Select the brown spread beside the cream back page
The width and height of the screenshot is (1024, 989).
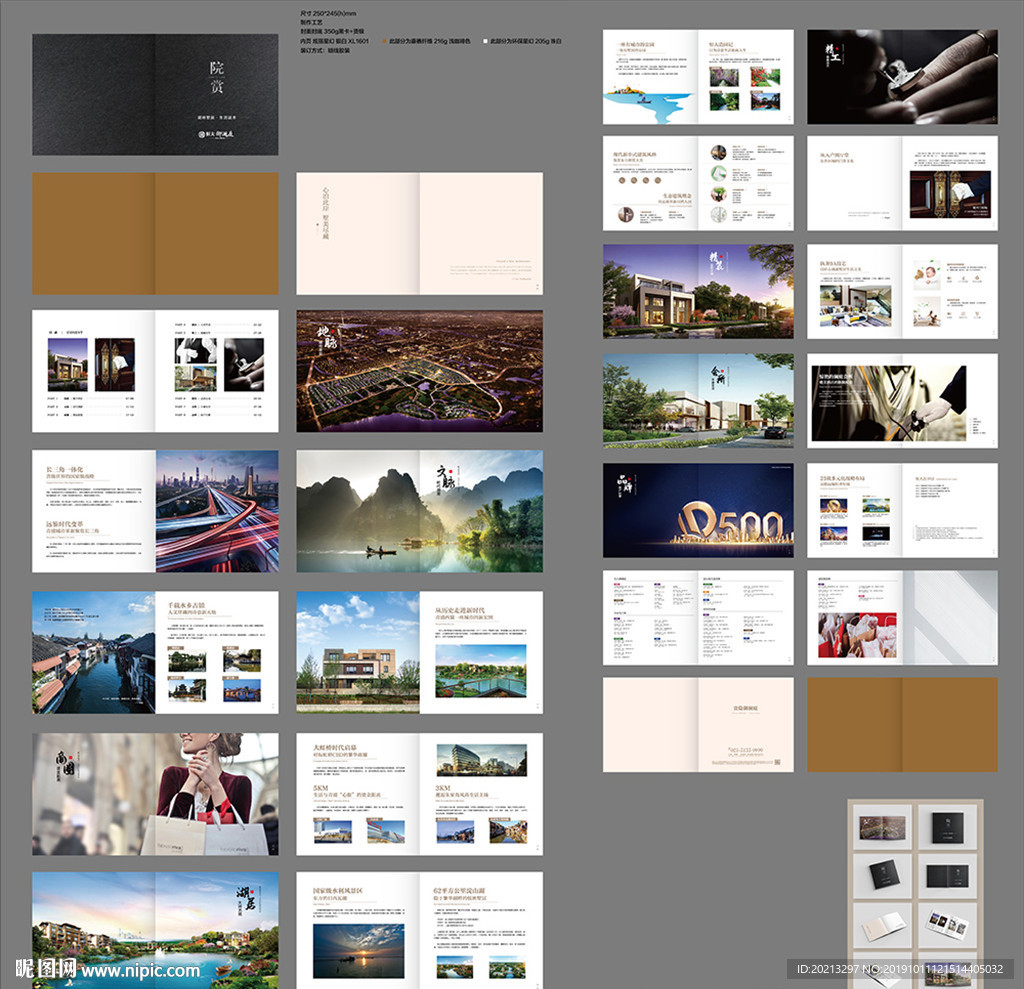tap(903, 724)
